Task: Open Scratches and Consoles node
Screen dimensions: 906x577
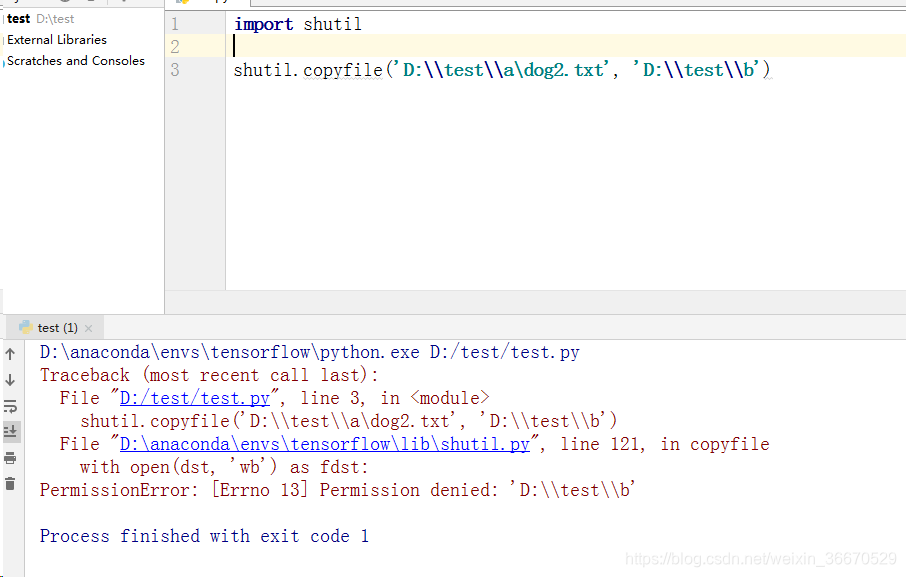Action: 76,61
